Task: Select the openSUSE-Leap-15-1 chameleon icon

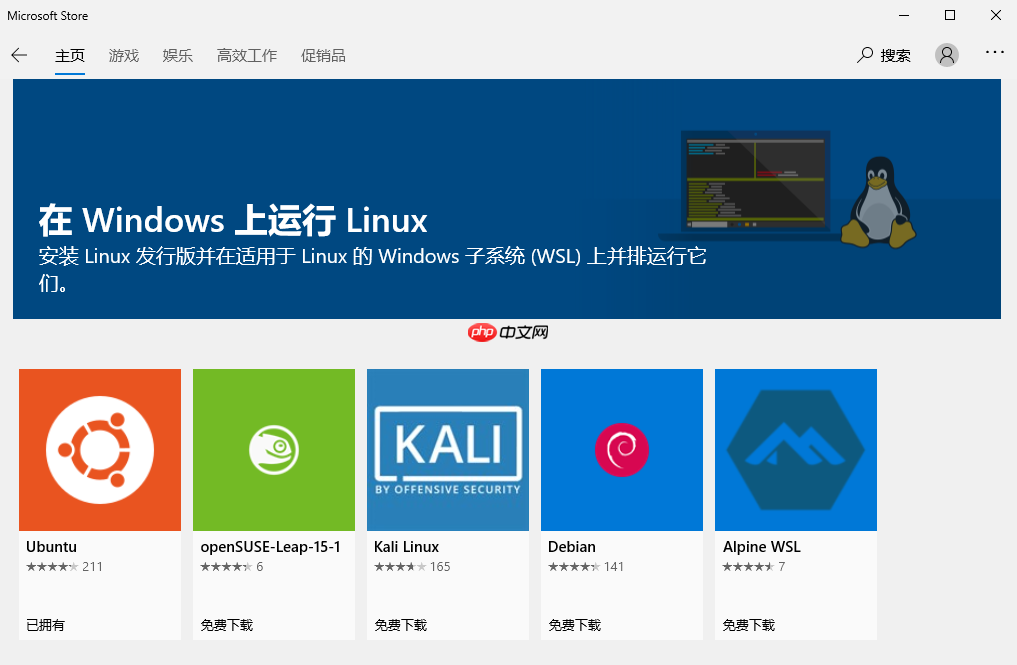Action: 273,449
